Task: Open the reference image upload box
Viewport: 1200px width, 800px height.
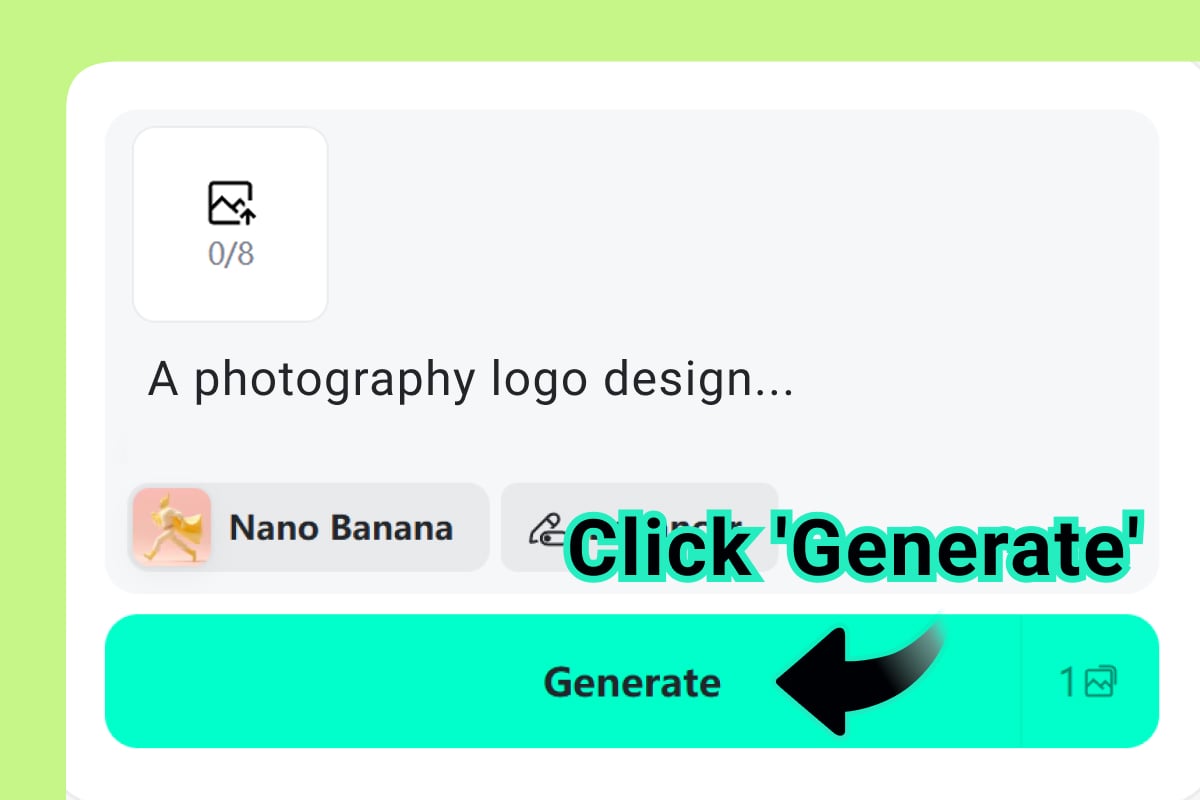Action: [x=230, y=224]
